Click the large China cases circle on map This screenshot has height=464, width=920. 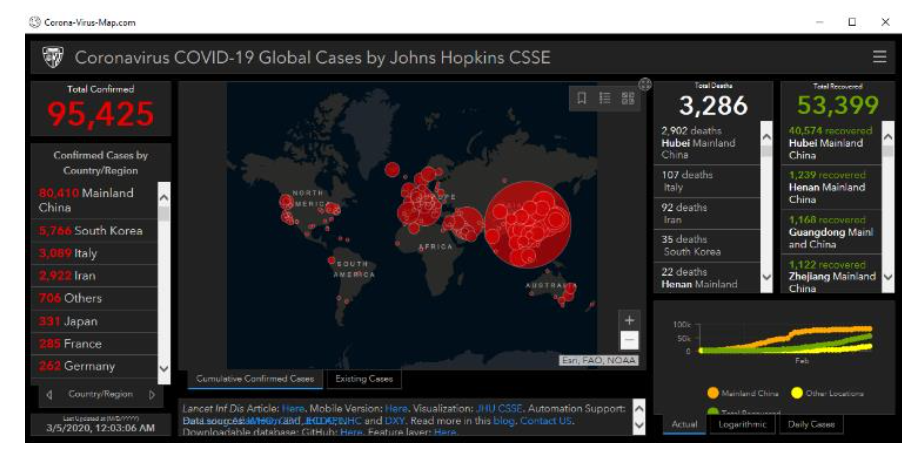[527, 224]
